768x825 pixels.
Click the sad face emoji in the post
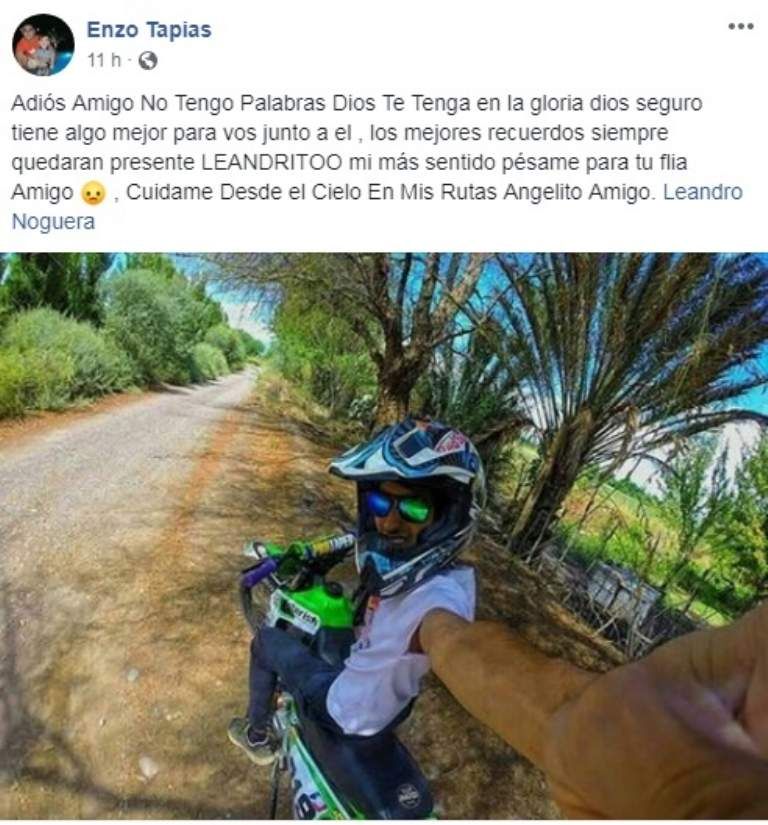(x=94, y=193)
